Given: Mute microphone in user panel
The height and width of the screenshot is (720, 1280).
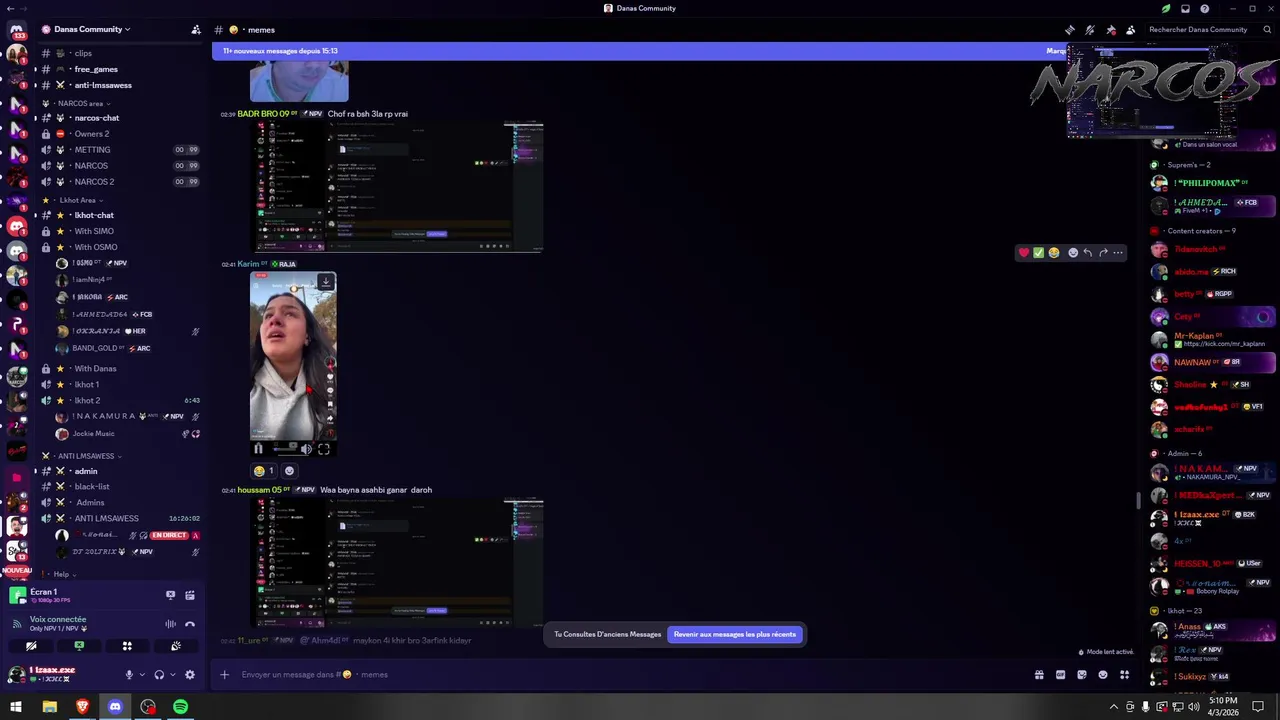Looking at the screenshot, I should point(130,675).
